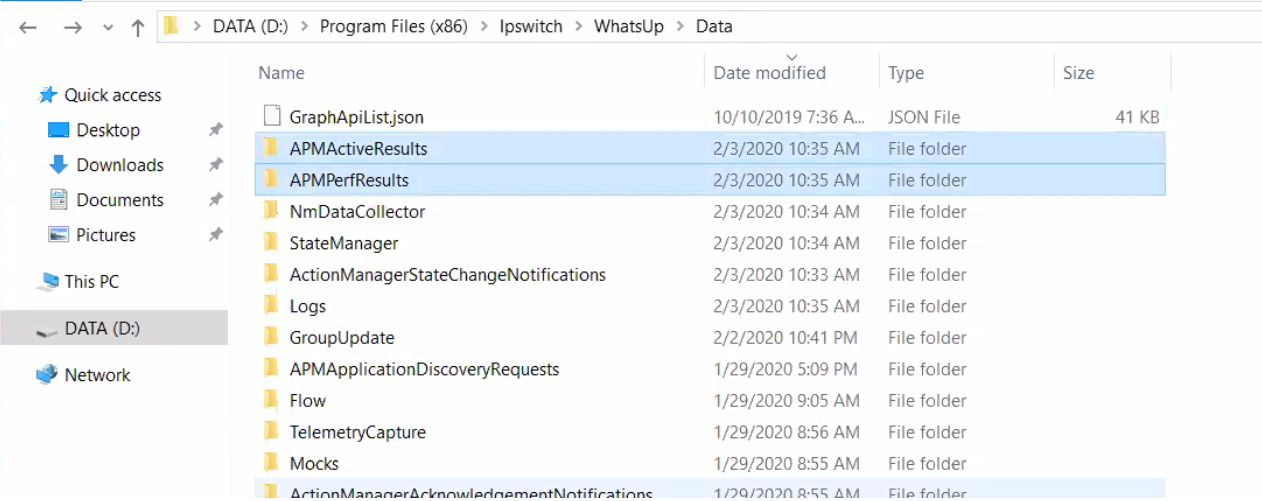The width and height of the screenshot is (1262, 501).
Task: Click the This PC computer icon
Action: tap(47, 282)
